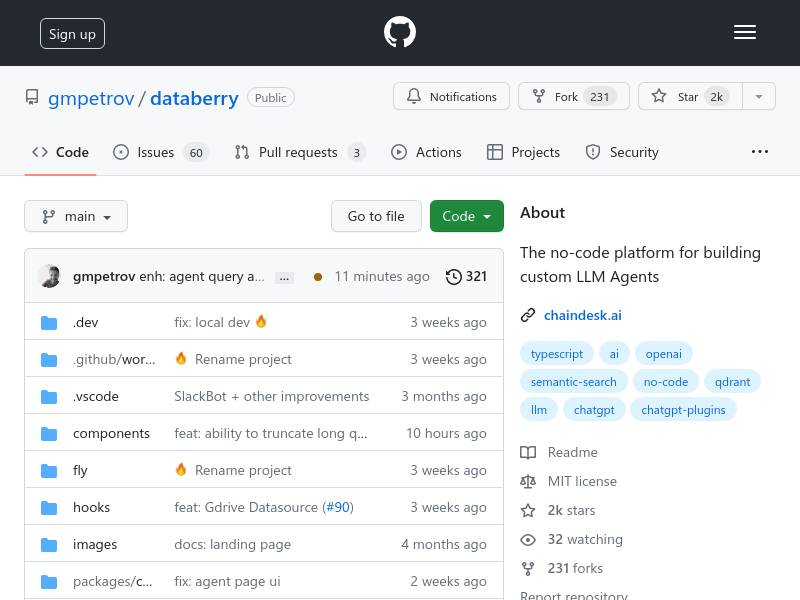
Task: Go to the Actions tab
Action: (426, 152)
